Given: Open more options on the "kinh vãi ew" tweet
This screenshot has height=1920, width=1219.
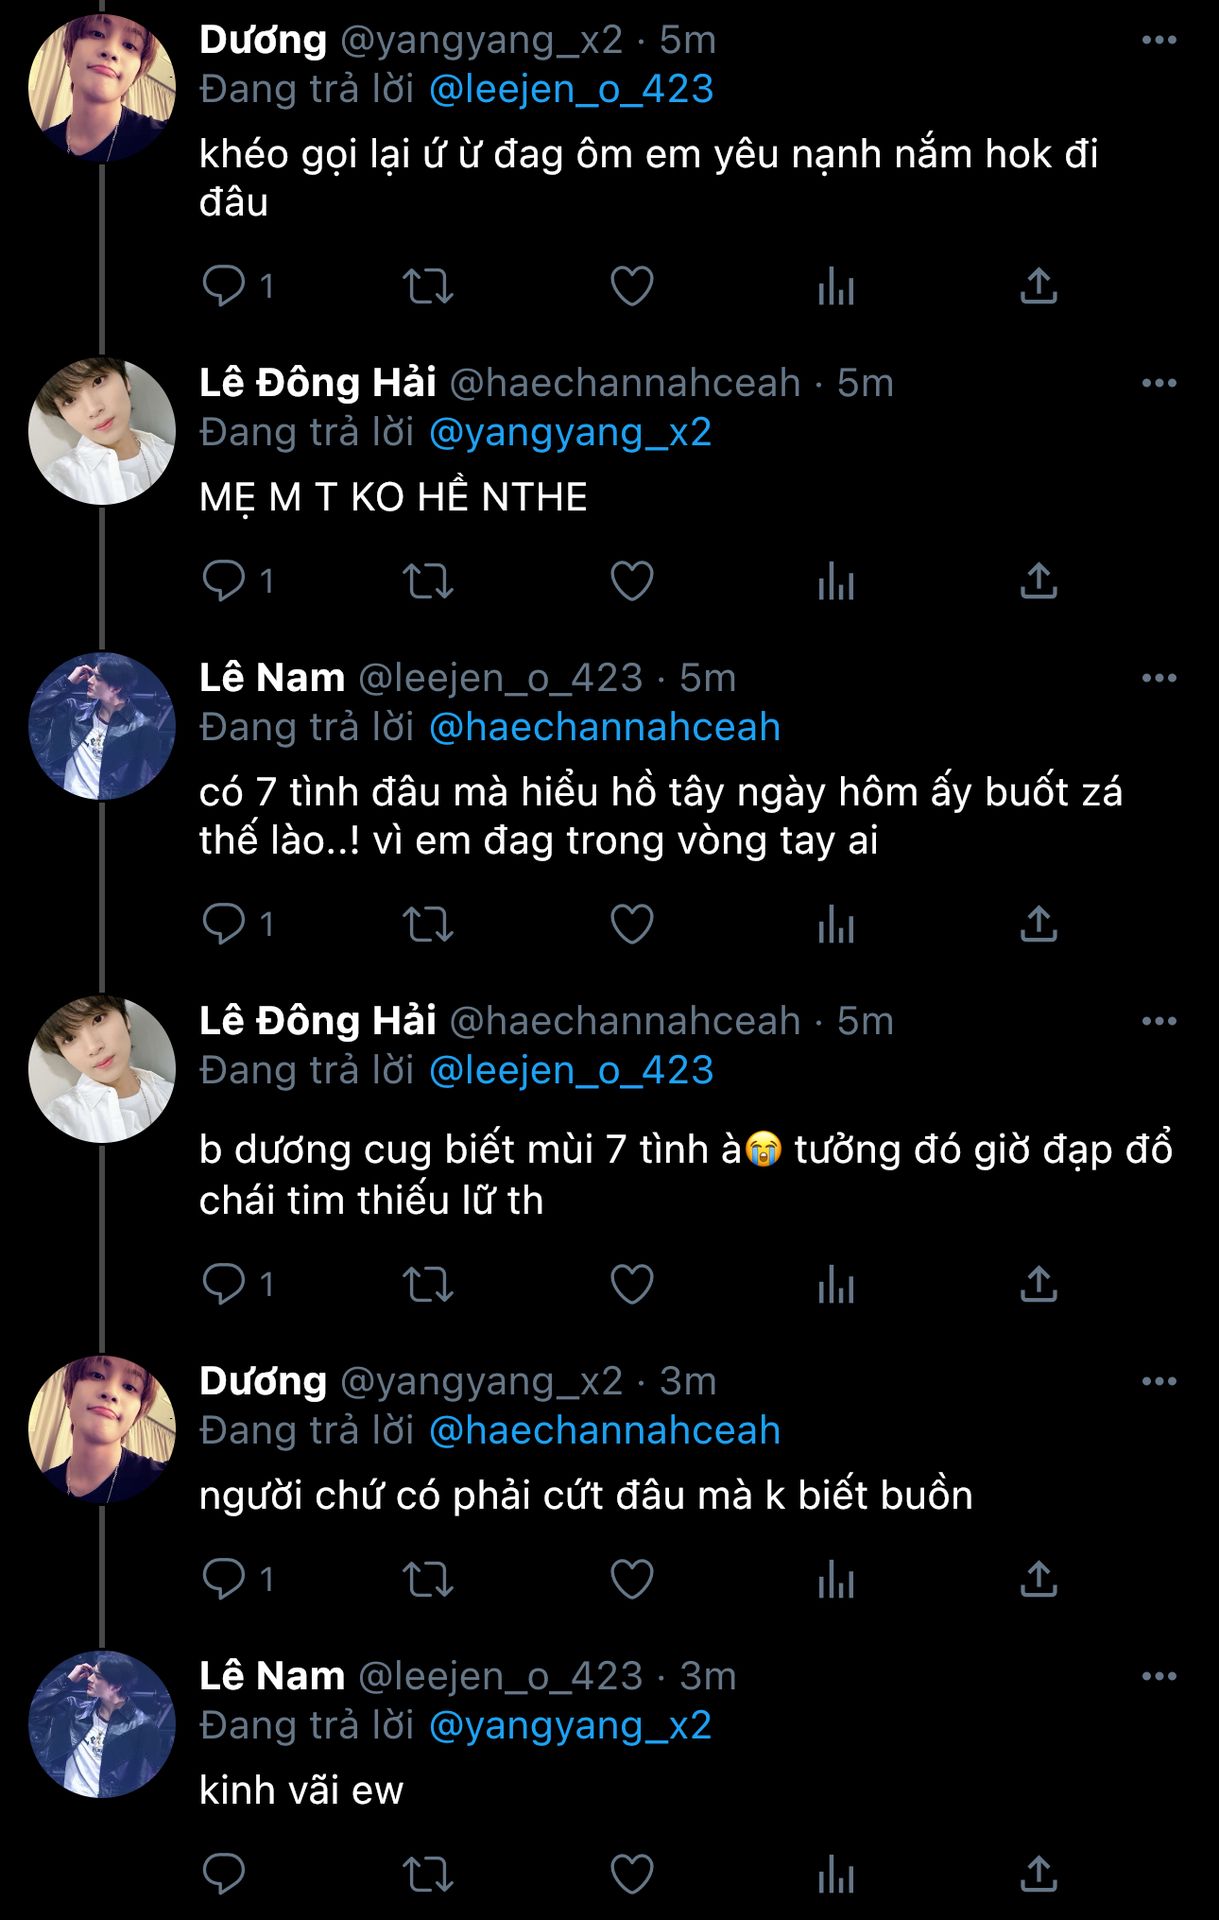Looking at the screenshot, I should [1159, 1676].
